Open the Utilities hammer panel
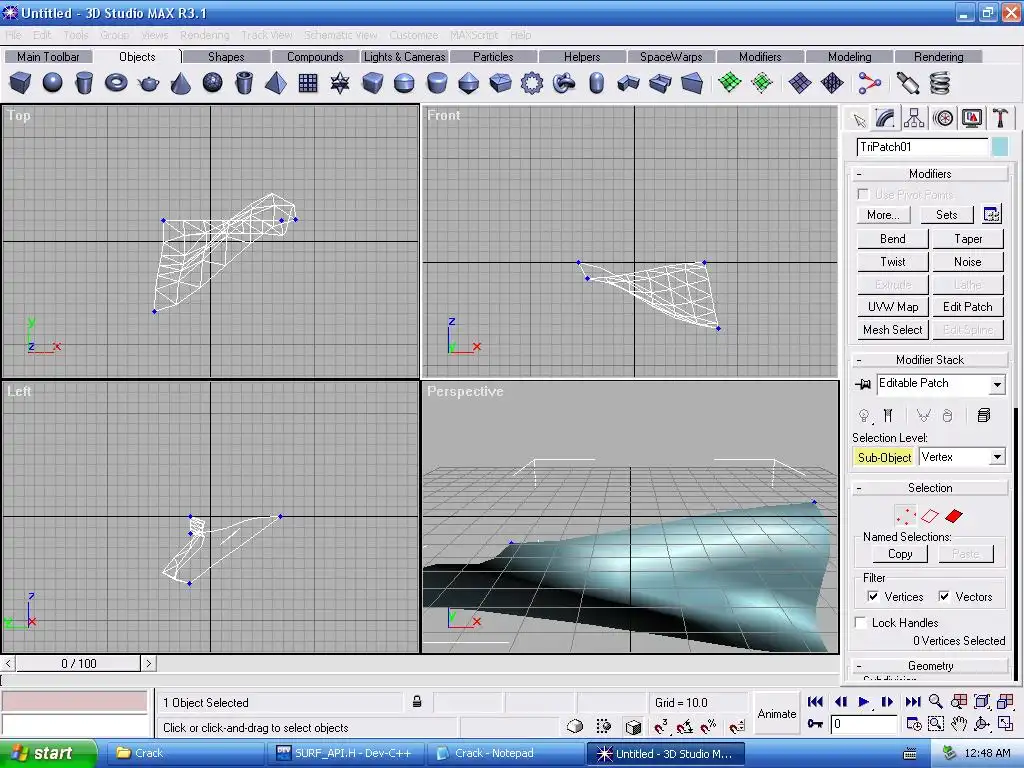1024x768 pixels. 1000,119
